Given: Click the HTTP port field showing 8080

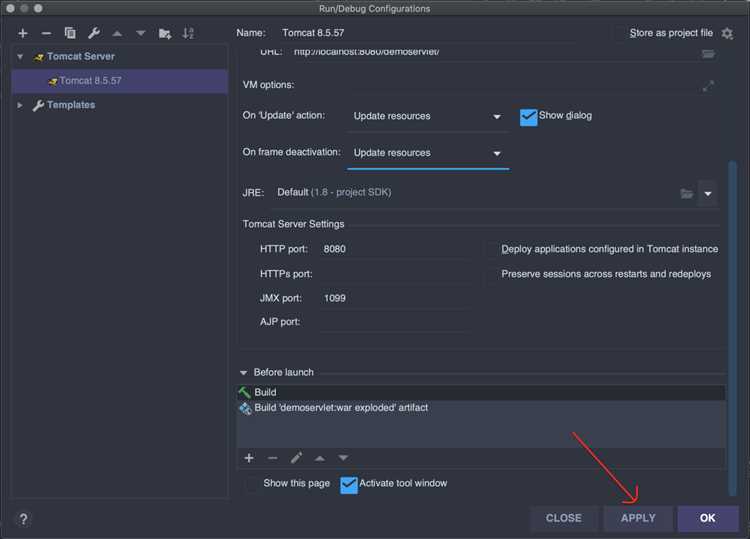Looking at the screenshot, I should pyautogui.click(x=394, y=249).
